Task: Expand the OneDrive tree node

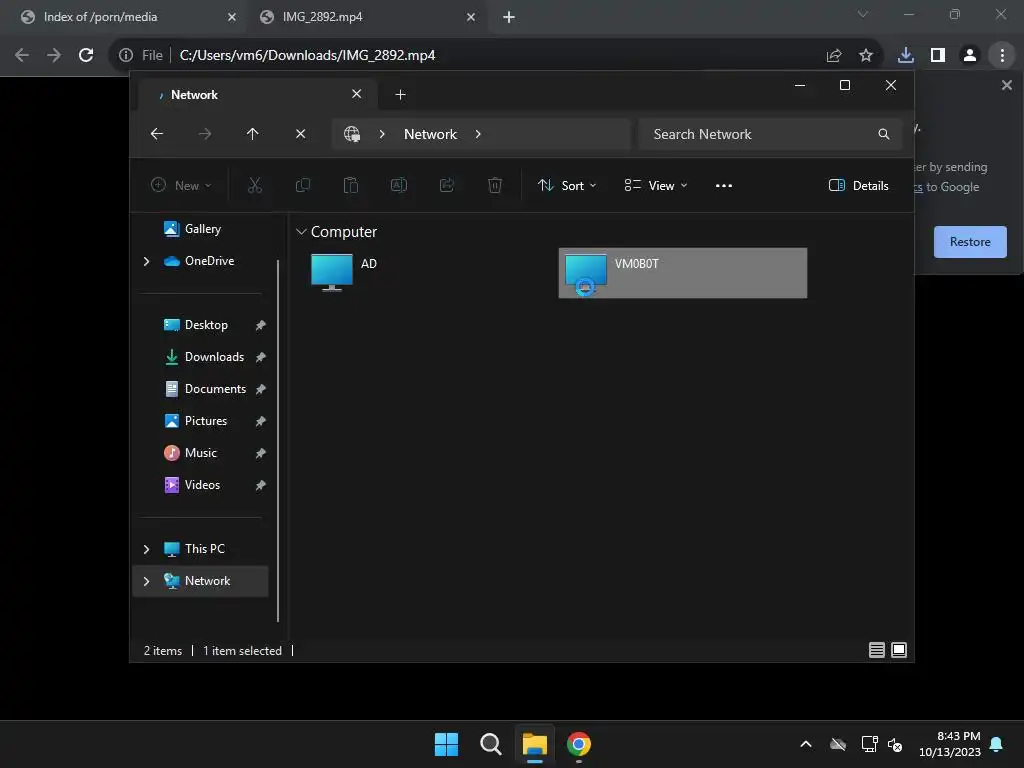Action: click(146, 261)
